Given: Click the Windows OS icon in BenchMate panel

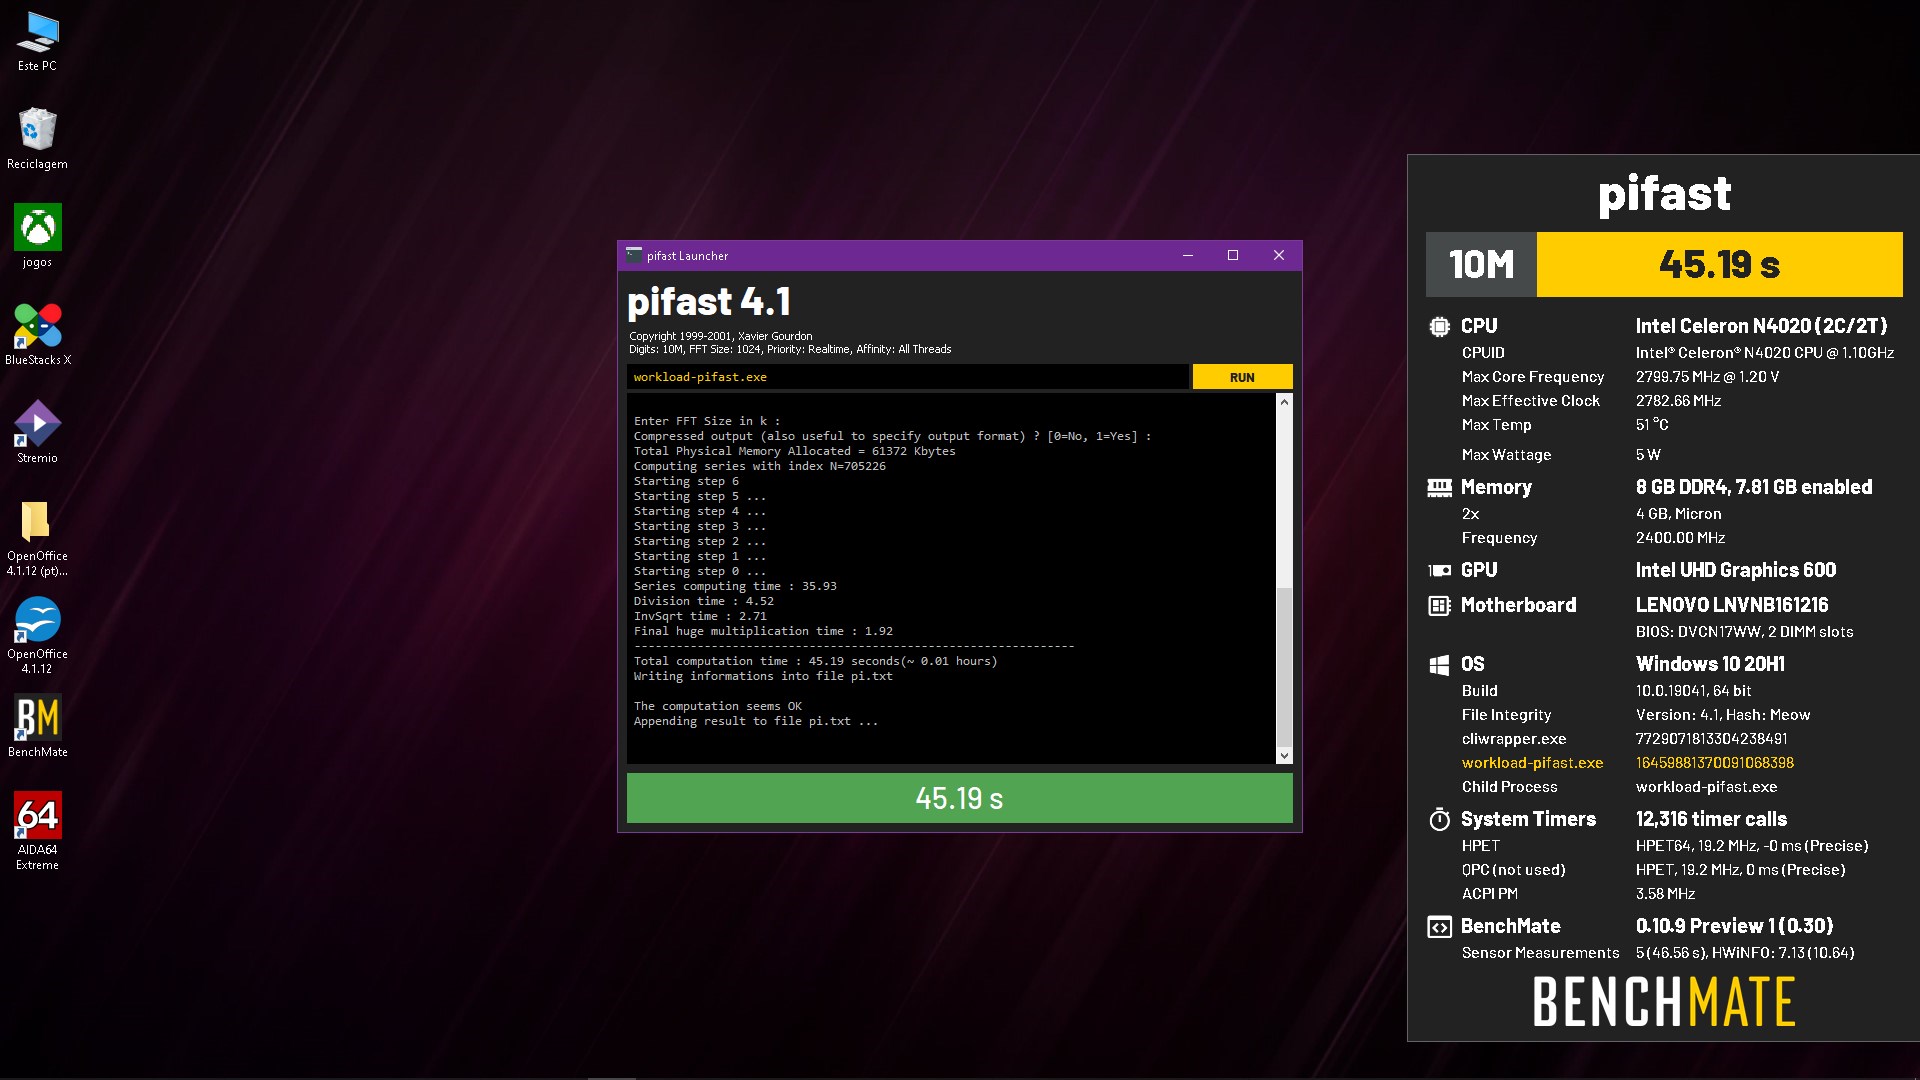Looking at the screenshot, I should coord(1439,664).
